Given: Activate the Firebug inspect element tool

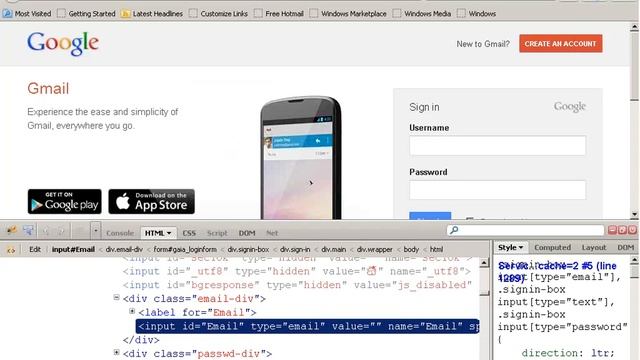Looking at the screenshot, I should pyautogui.click(x=28, y=231).
